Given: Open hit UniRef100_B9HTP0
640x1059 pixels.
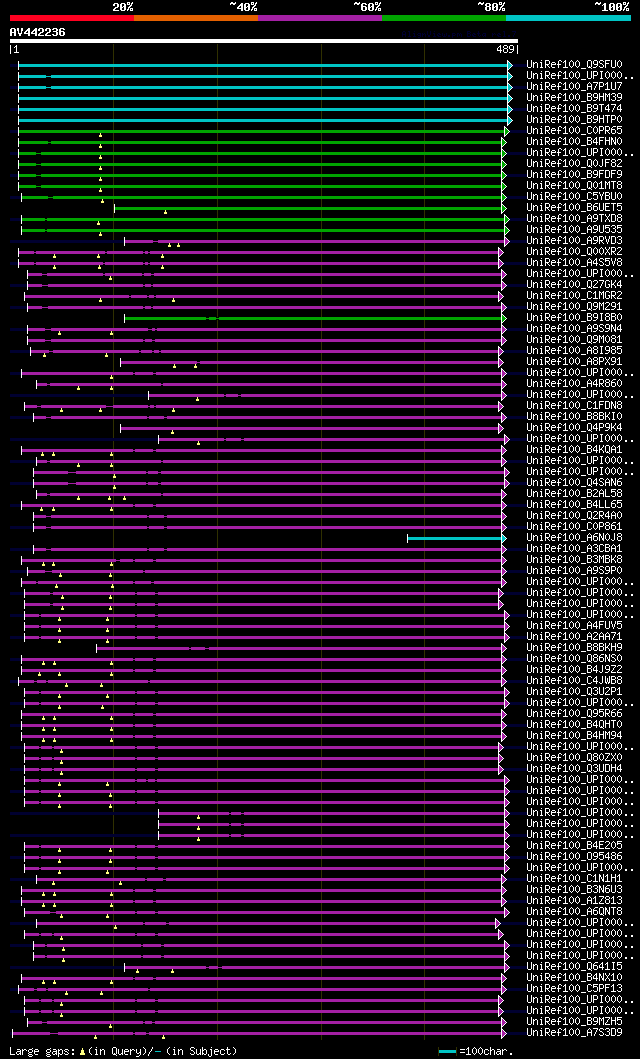Looking at the screenshot, I should pos(575,120).
